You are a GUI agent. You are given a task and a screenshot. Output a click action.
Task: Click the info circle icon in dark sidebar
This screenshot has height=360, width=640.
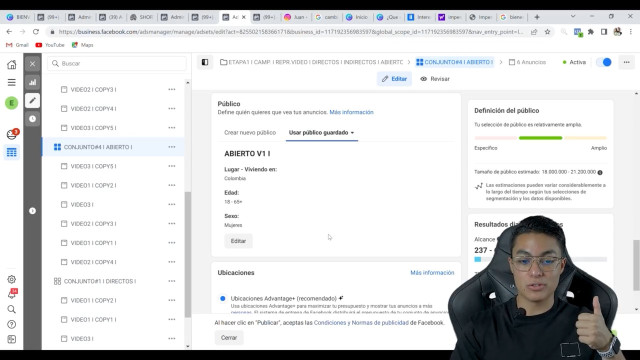point(32,211)
